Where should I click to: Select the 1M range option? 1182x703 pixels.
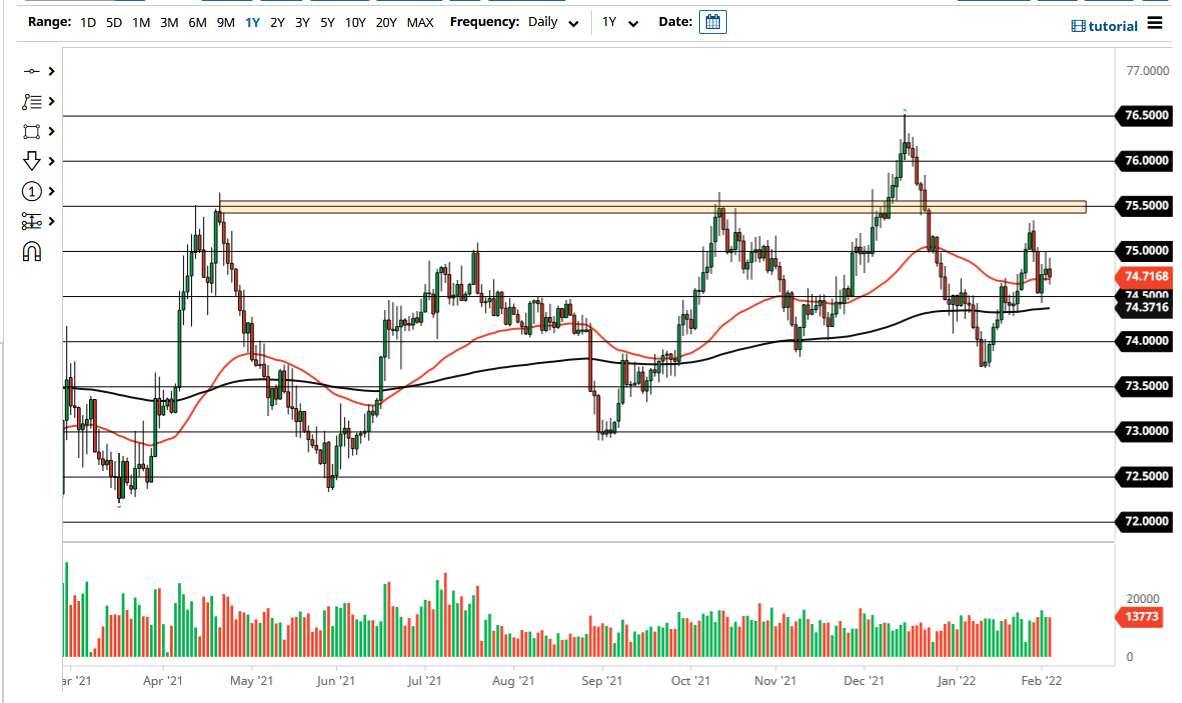(x=140, y=21)
